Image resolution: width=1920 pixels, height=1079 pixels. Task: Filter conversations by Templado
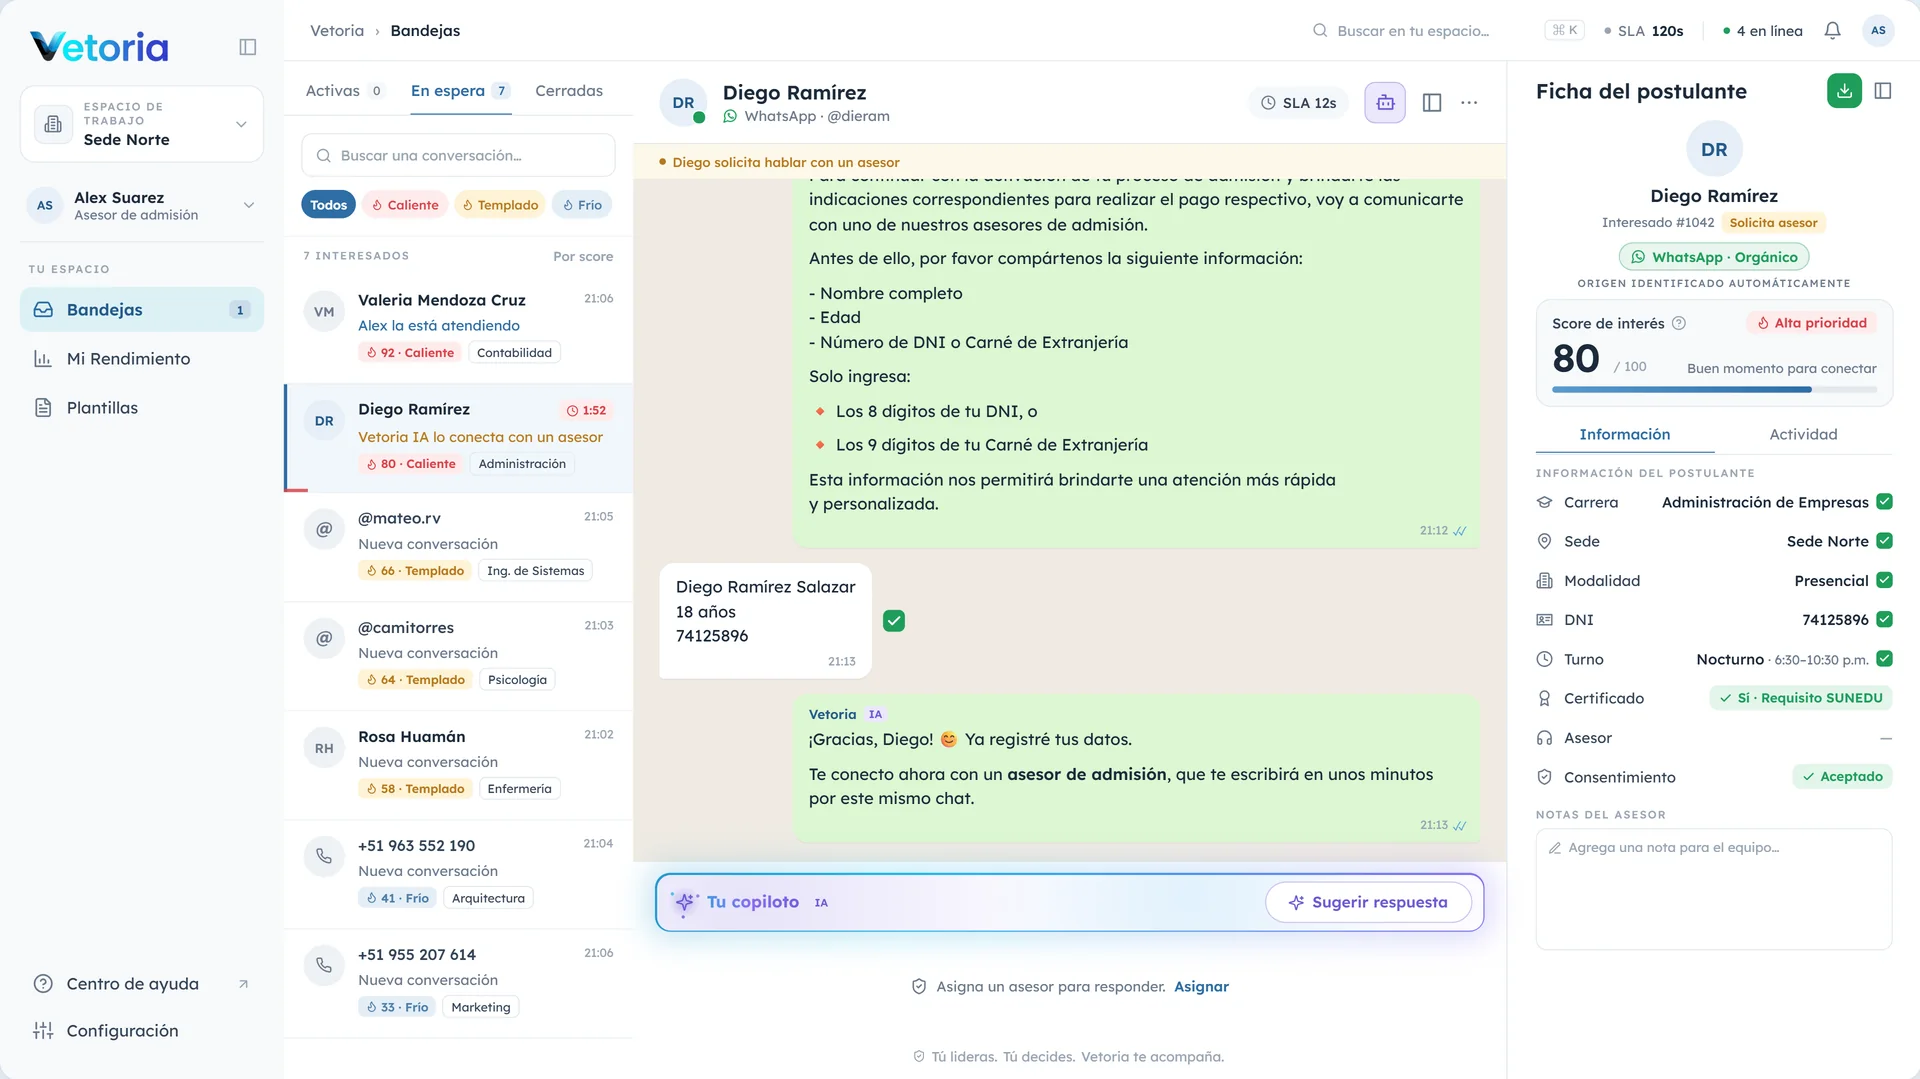(500, 205)
